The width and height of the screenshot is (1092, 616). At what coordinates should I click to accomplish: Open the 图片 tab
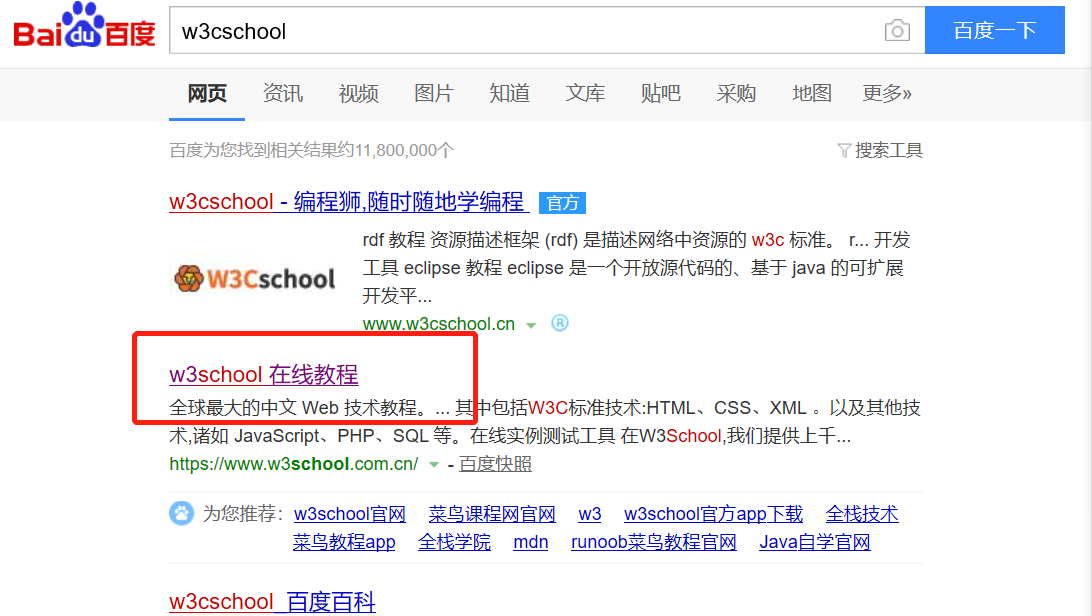[434, 93]
